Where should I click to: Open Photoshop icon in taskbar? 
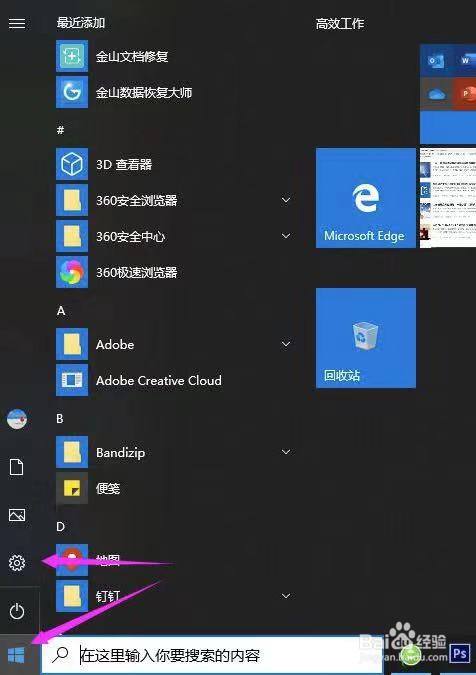pos(460,654)
